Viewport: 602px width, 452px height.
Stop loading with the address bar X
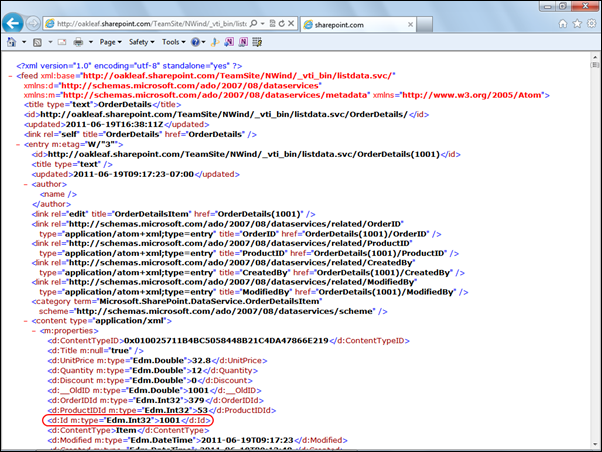[x=291, y=23]
